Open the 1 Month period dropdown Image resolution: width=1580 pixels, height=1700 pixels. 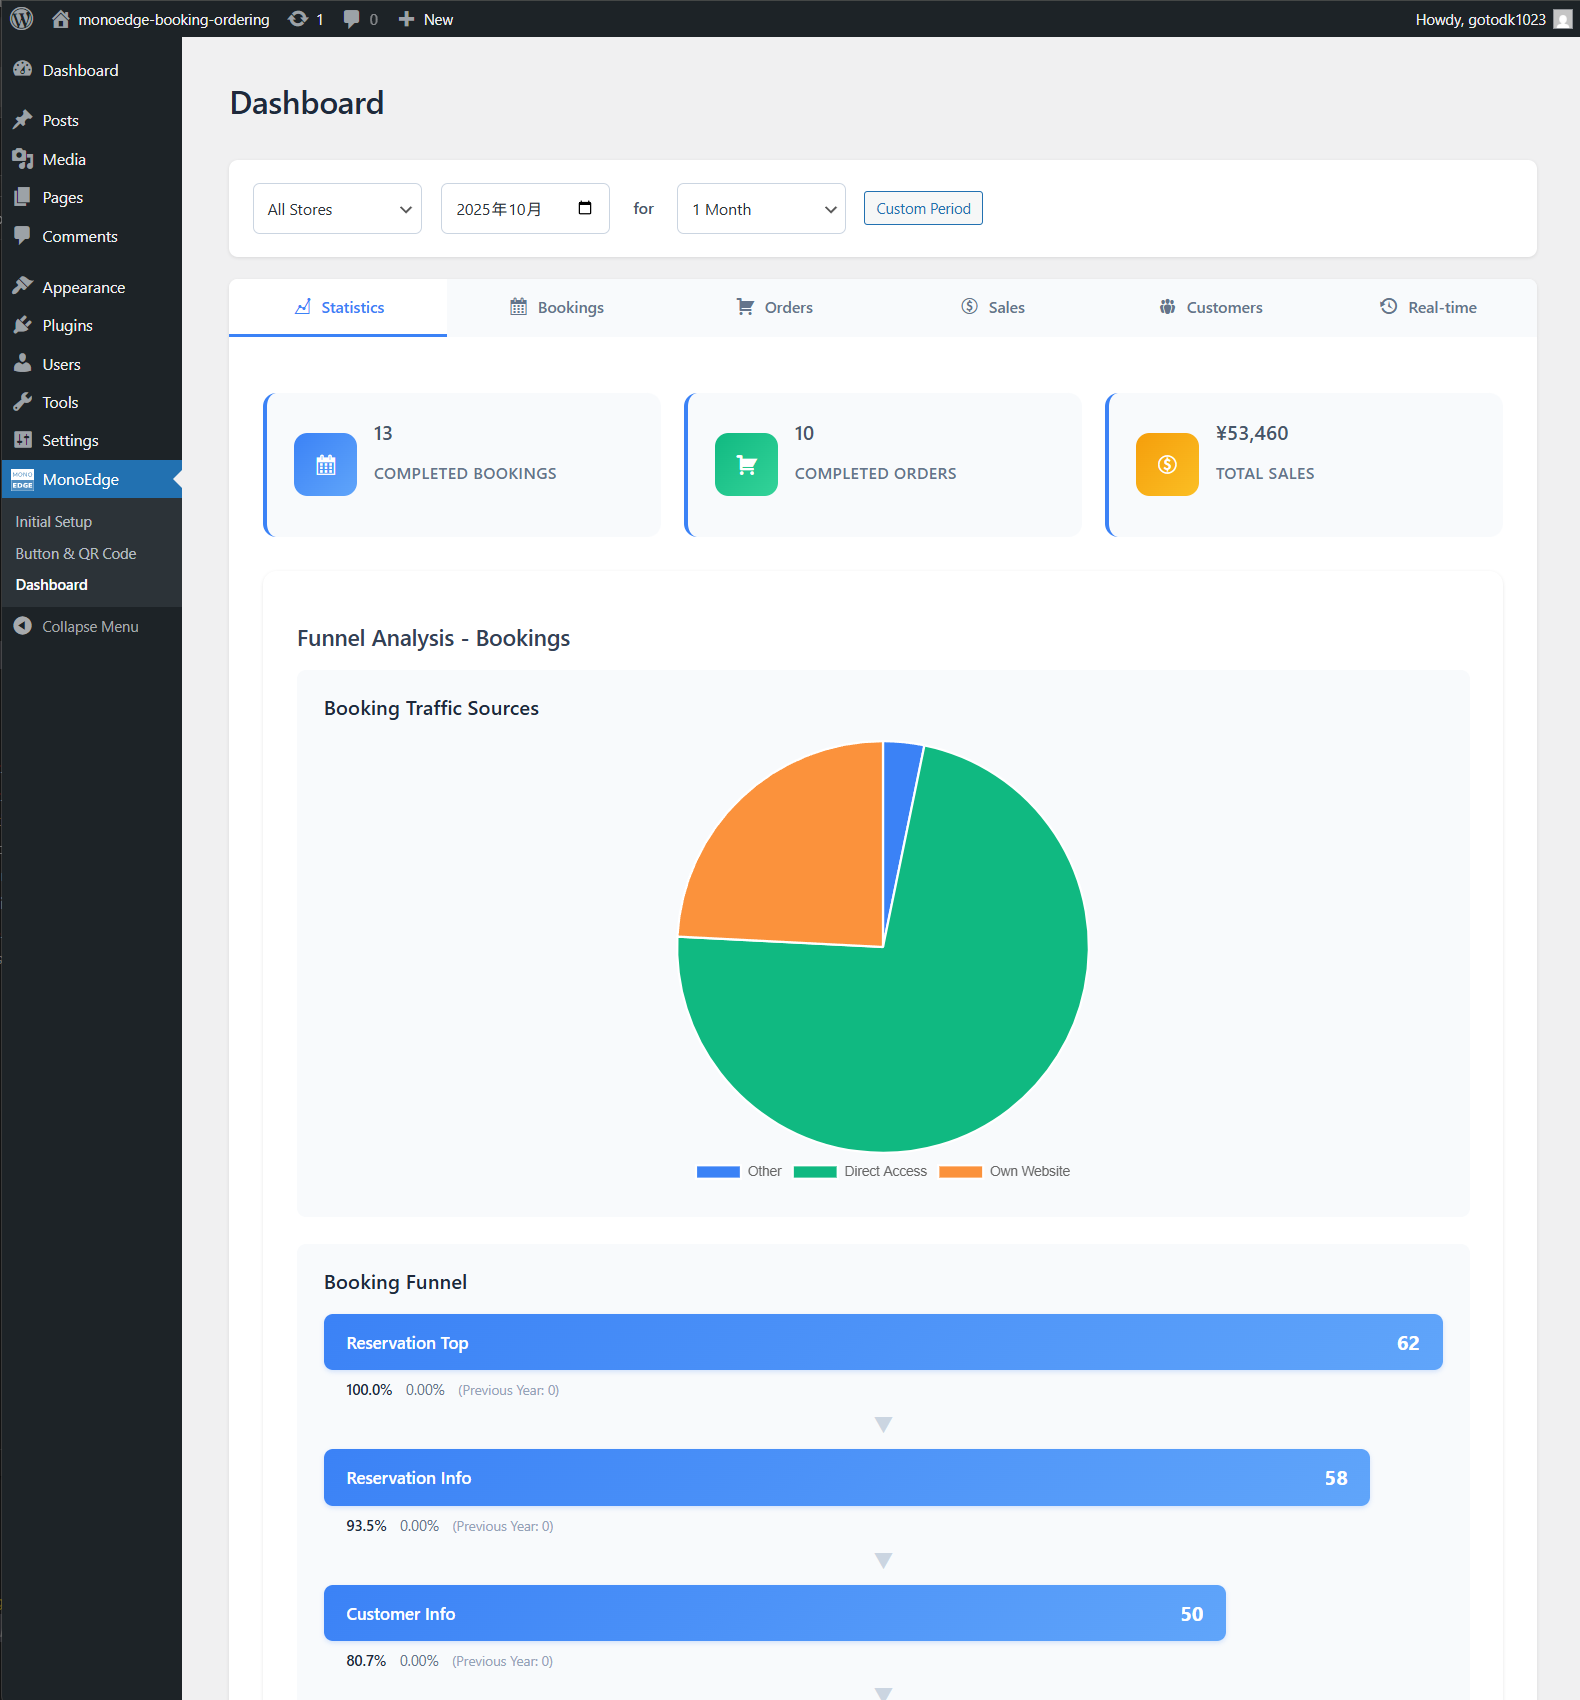[761, 209]
